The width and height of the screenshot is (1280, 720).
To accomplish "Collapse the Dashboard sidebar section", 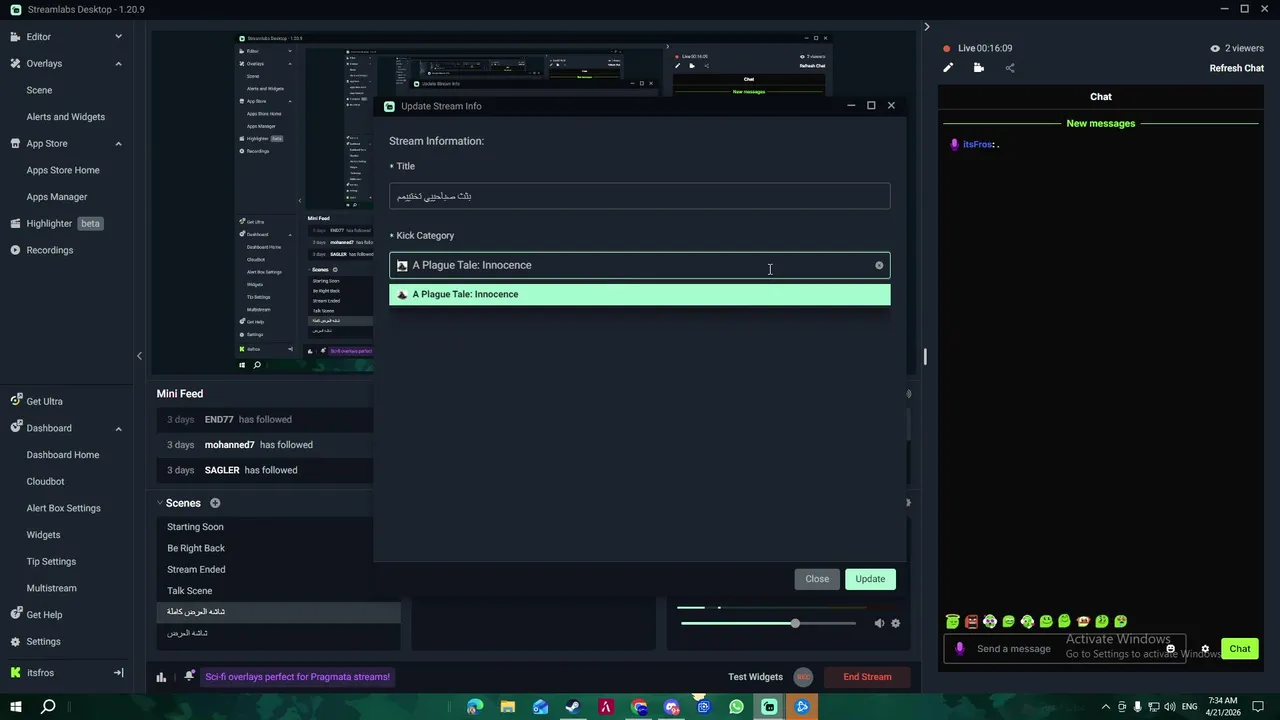I will click(x=118, y=428).
